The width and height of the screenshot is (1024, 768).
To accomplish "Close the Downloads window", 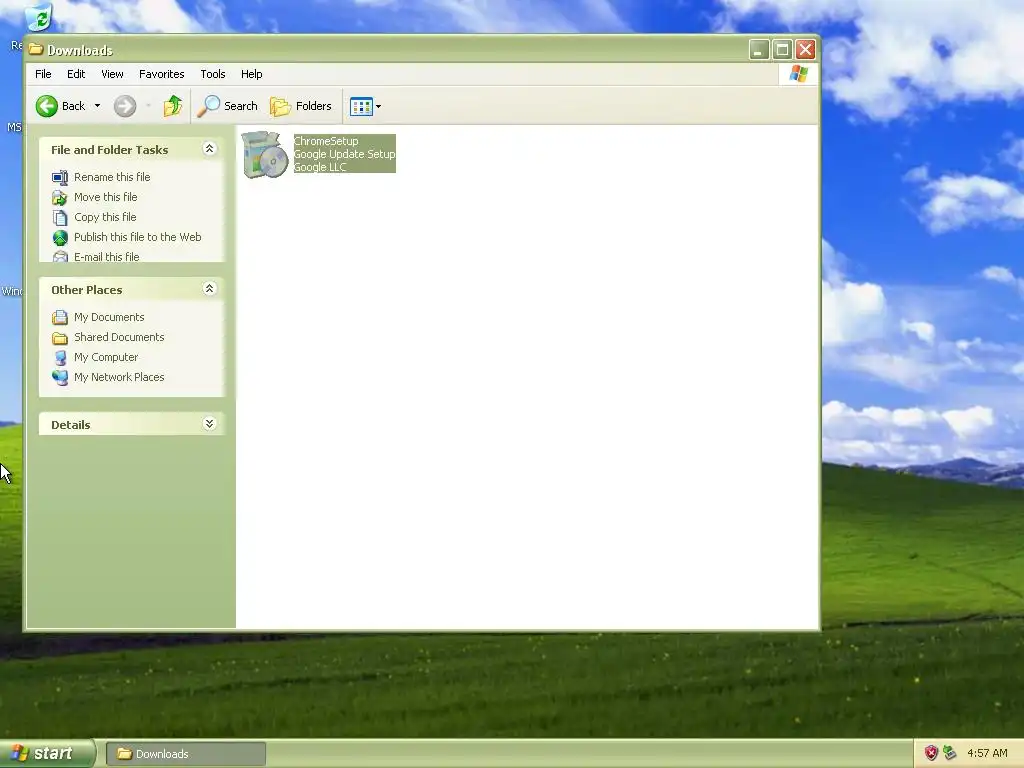I will click(806, 50).
